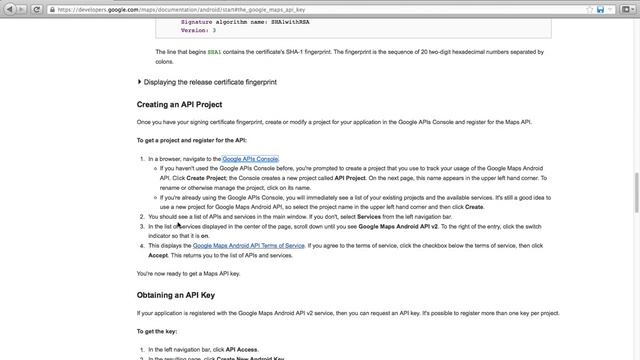Click the bold "Google Maps Android API v2" text
Image resolution: width=640 pixels, height=360 pixels.
[x=398, y=227]
